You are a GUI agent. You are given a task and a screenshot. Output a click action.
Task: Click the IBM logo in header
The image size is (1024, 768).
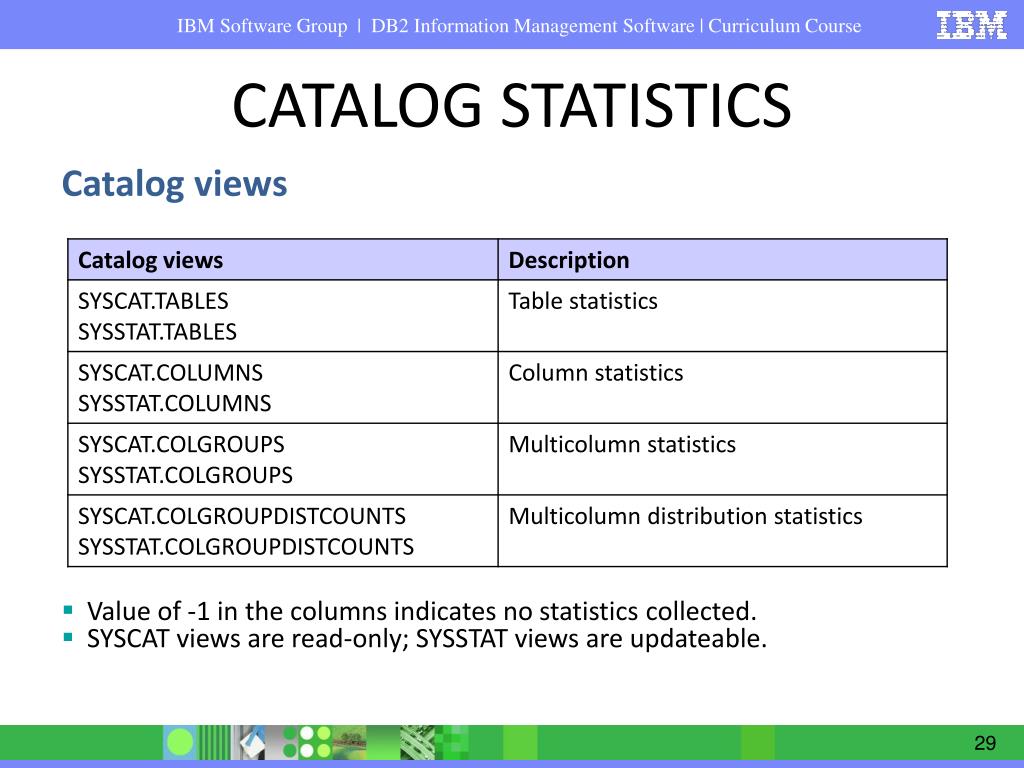point(971,25)
